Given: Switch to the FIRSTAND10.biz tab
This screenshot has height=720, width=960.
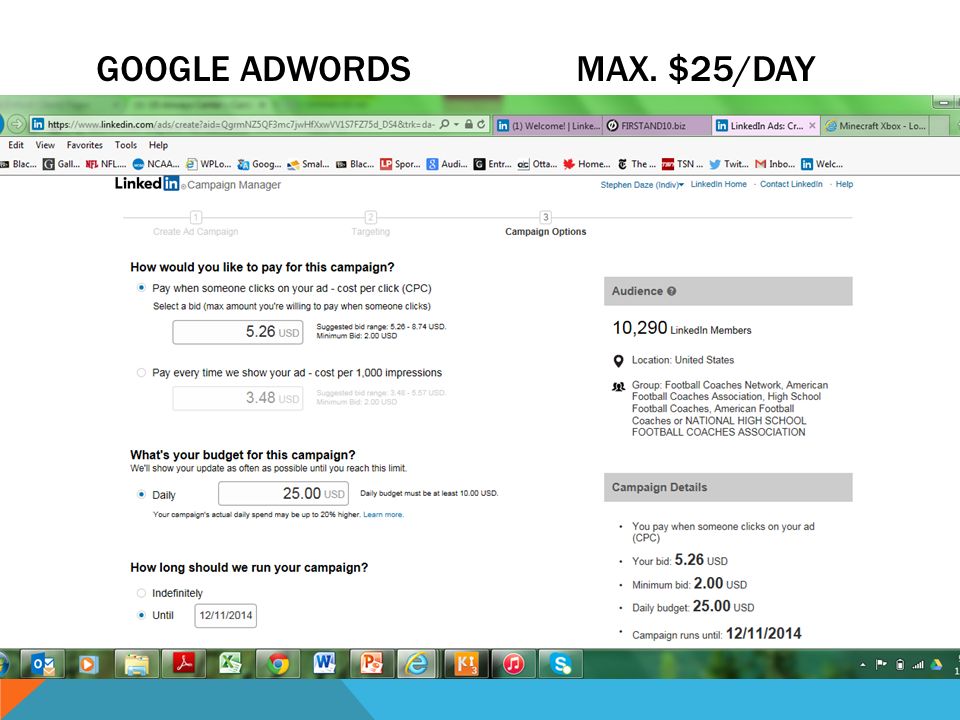Looking at the screenshot, I should (656, 126).
